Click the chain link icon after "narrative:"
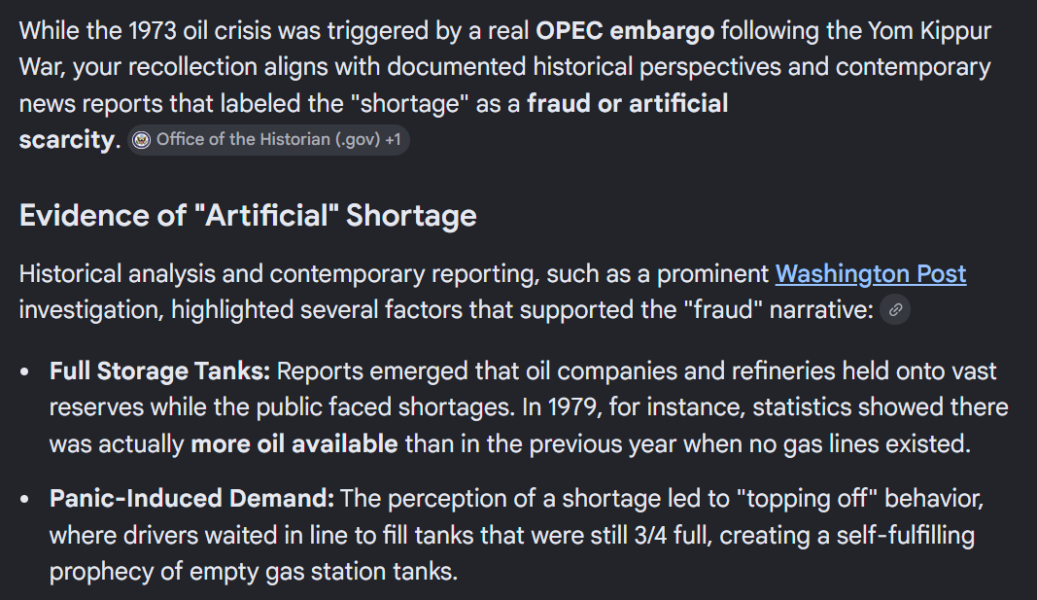The height and width of the screenshot is (600, 1037). point(895,310)
